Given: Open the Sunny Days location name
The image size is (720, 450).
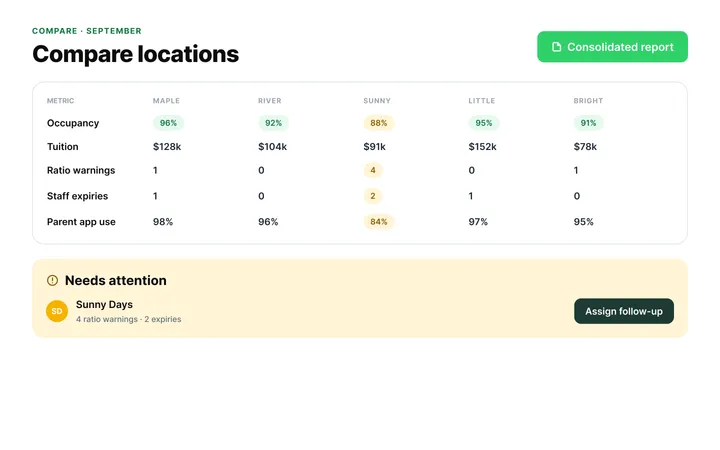Looking at the screenshot, I should (104, 304).
